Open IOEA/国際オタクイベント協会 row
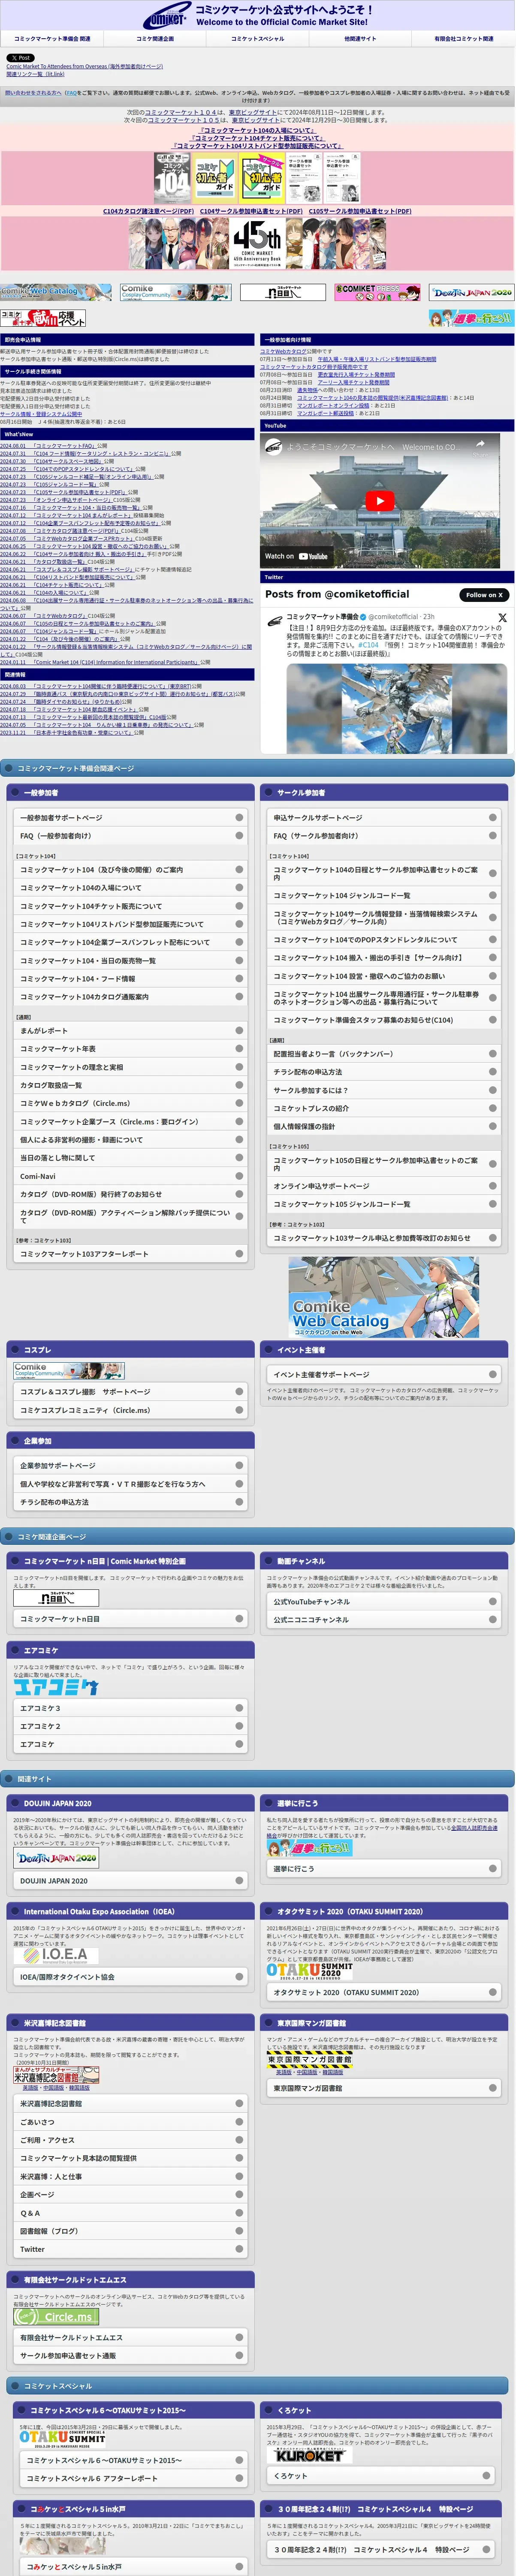This screenshot has width=516, height=2576. [130, 1977]
